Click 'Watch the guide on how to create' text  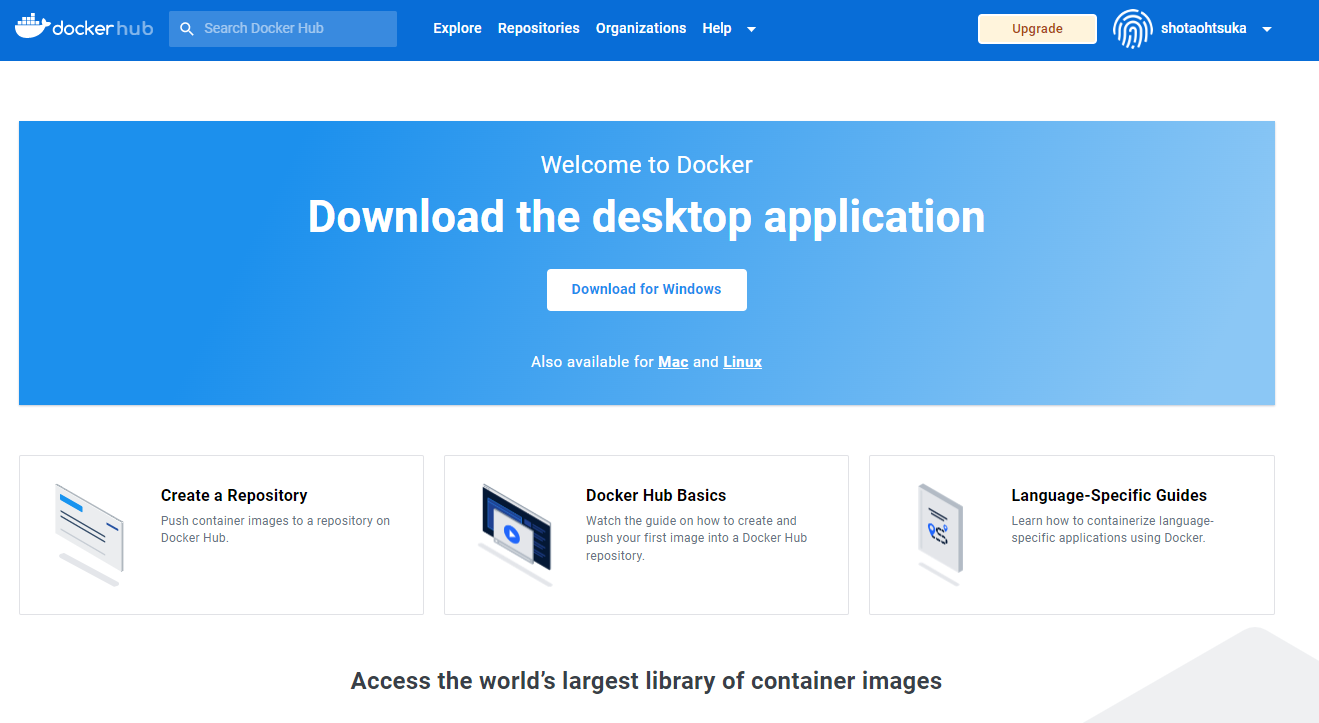696,538
